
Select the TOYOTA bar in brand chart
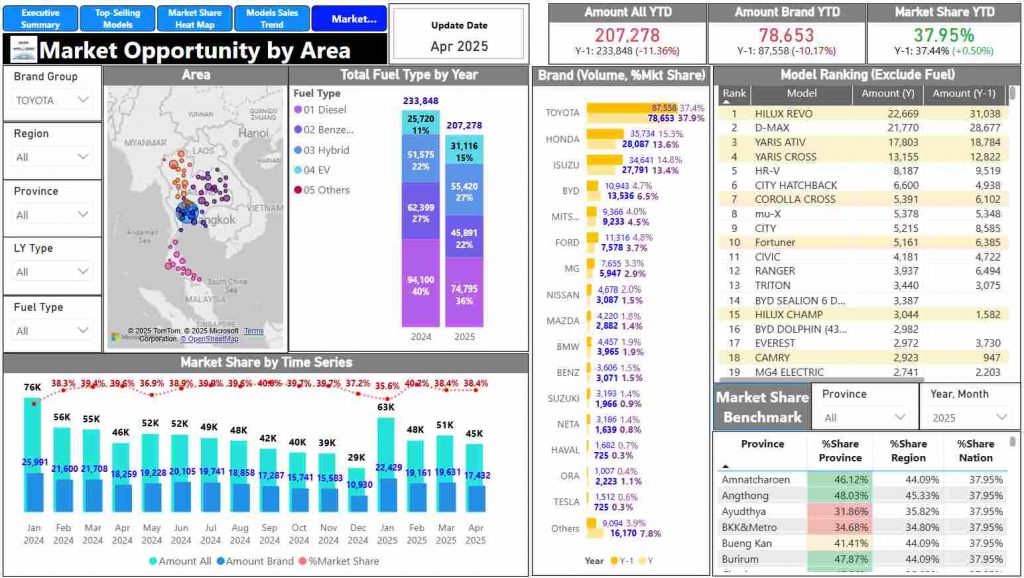tap(632, 107)
